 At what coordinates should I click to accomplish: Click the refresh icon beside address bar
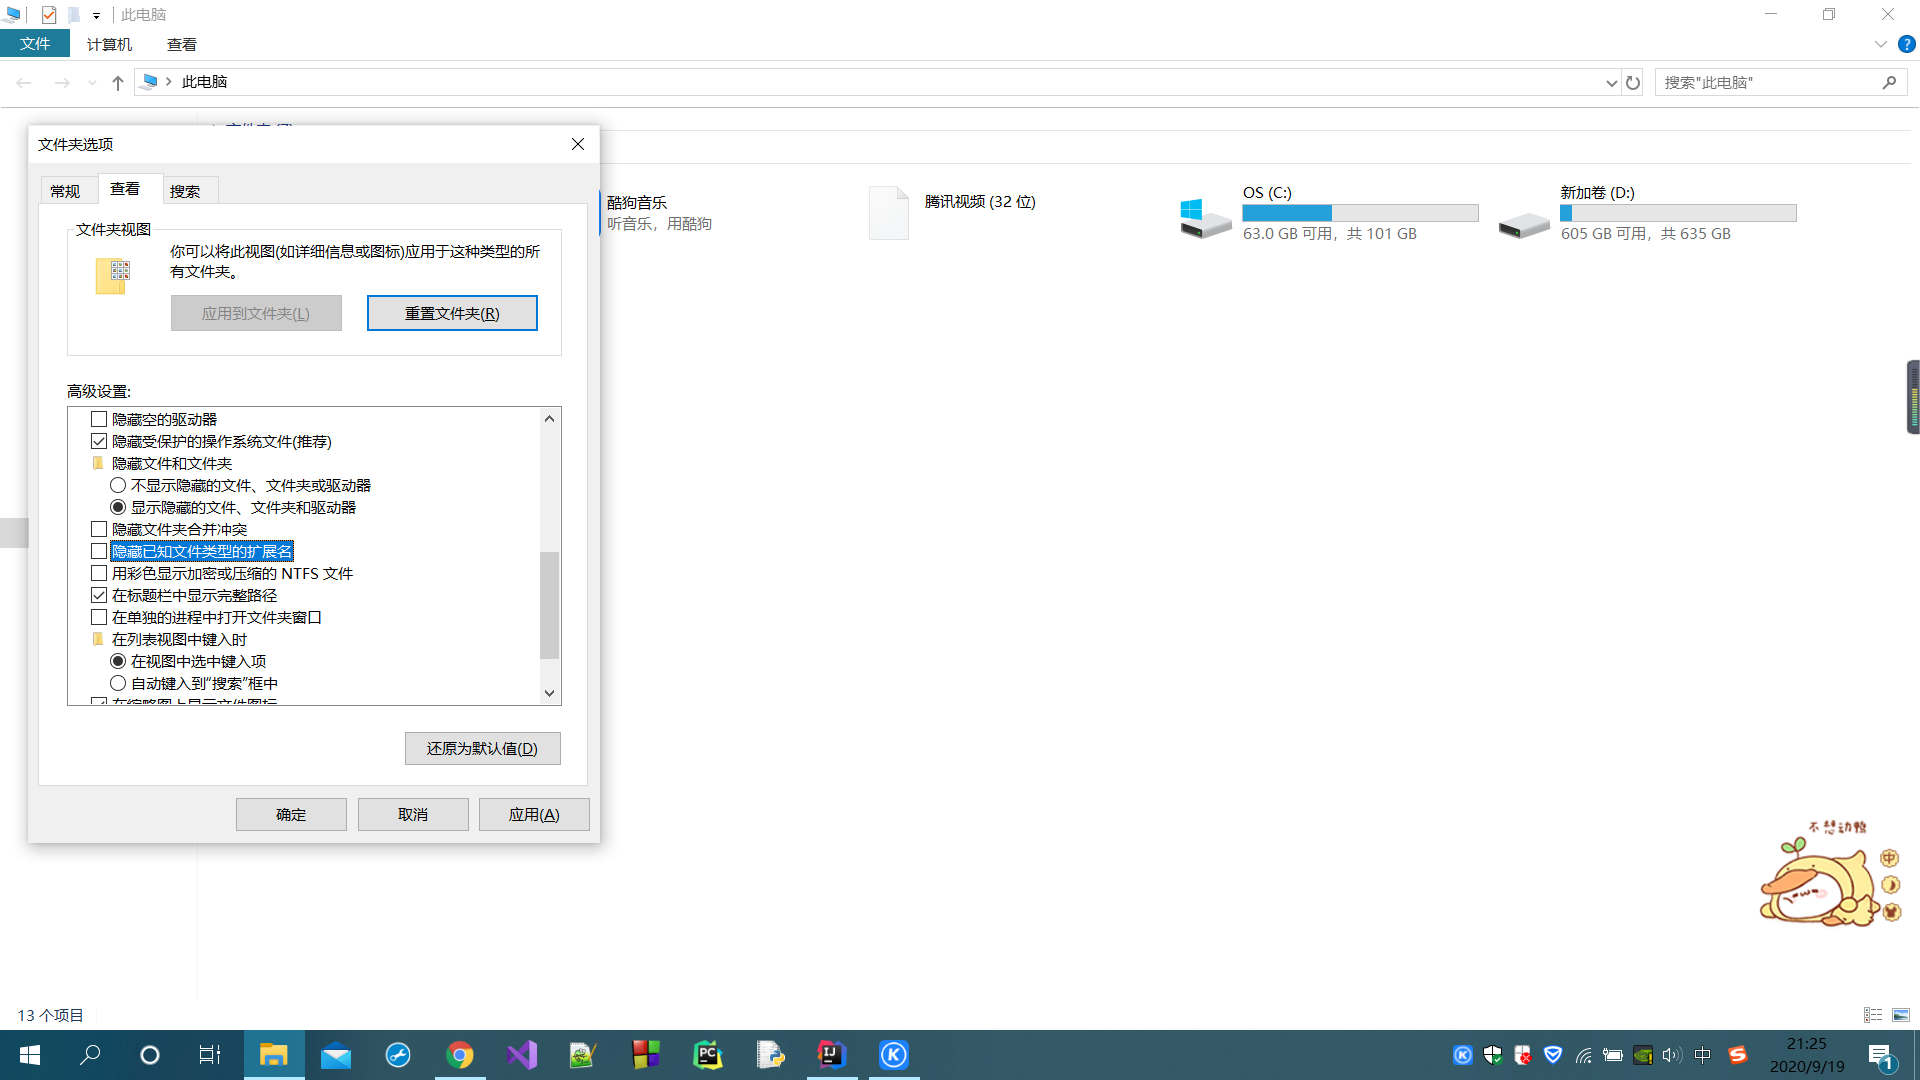[1633, 83]
